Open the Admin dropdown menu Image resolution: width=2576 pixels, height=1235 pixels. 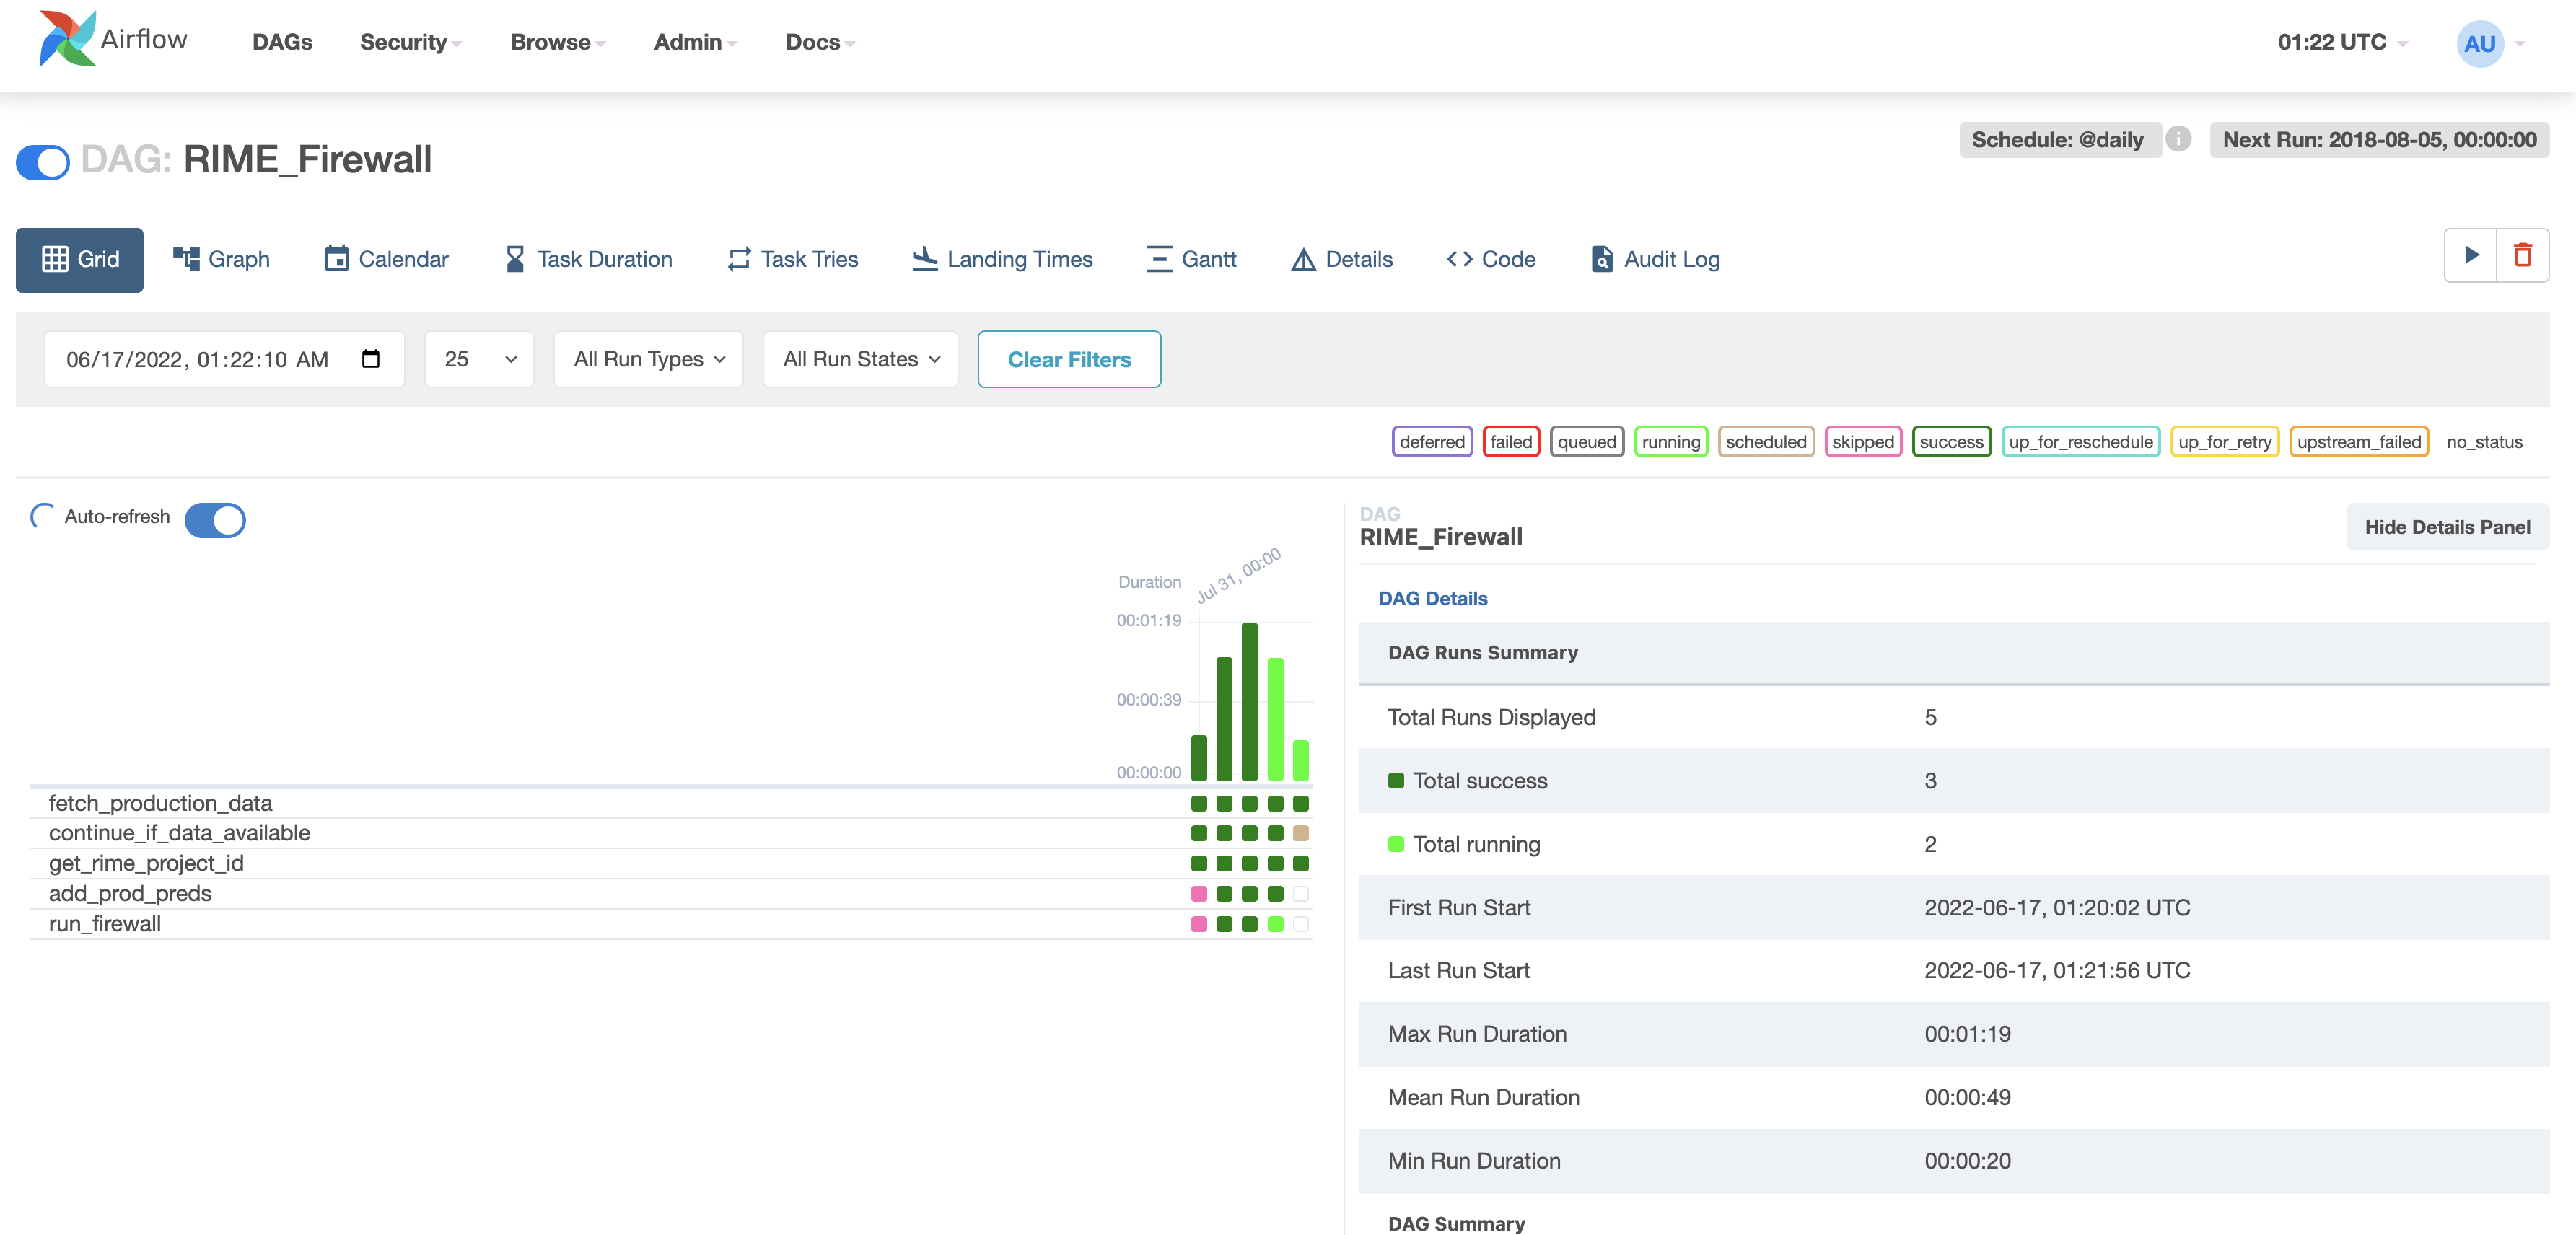coord(695,42)
